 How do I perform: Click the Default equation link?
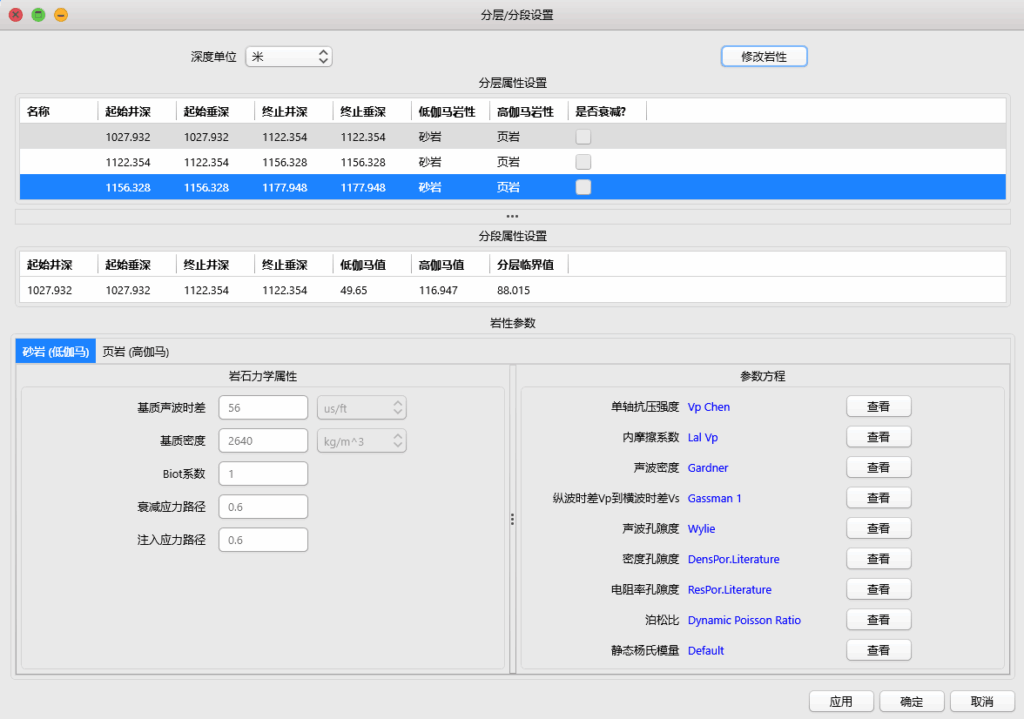706,650
